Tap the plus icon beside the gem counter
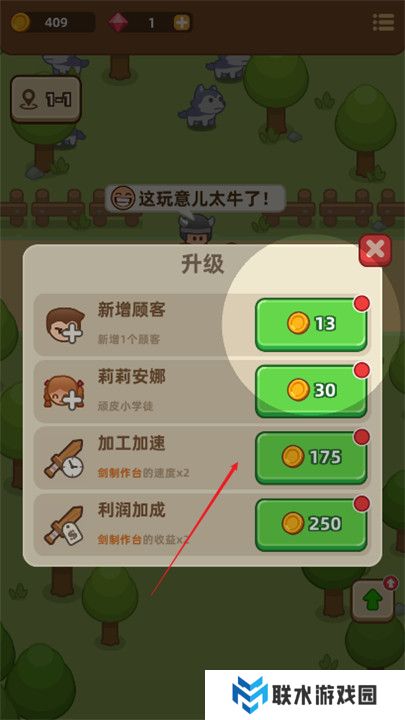Viewport: 405px width, 720px height. tap(182, 22)
